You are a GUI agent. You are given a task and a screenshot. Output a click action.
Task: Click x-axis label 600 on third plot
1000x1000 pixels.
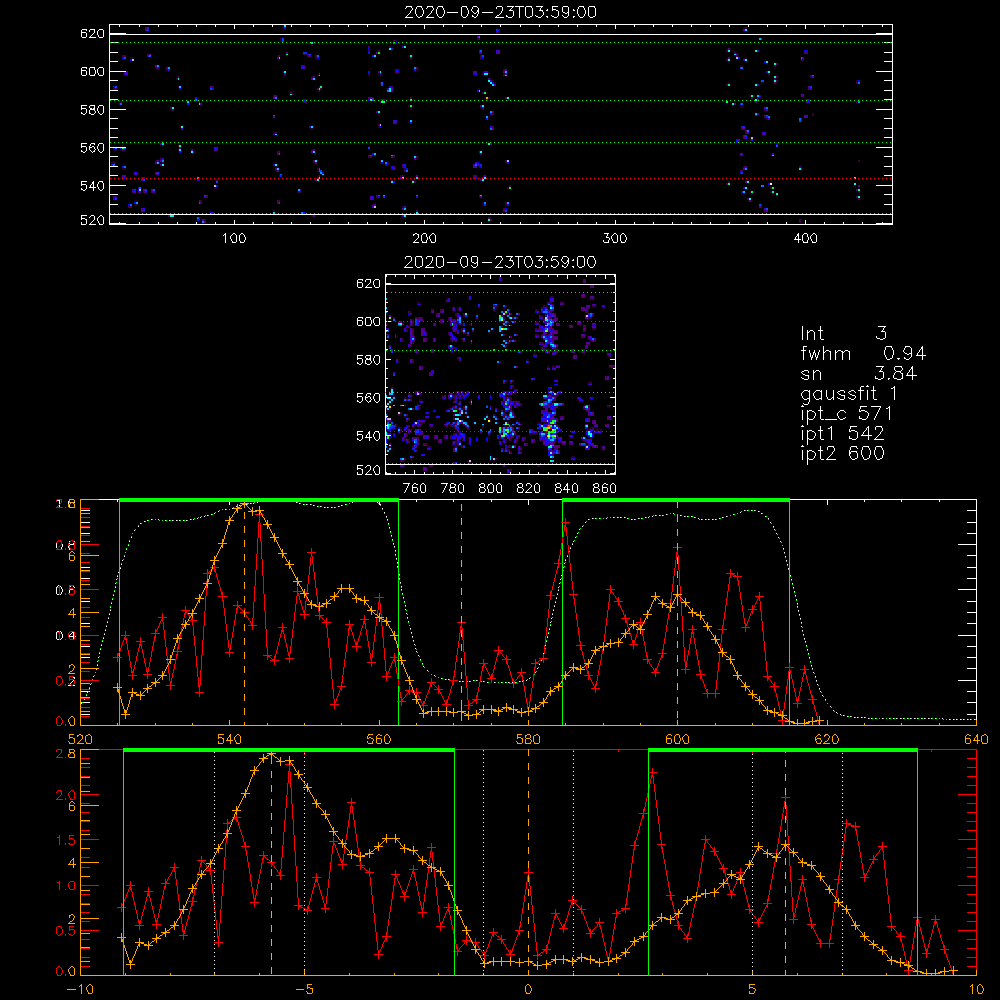coord(677,739)
